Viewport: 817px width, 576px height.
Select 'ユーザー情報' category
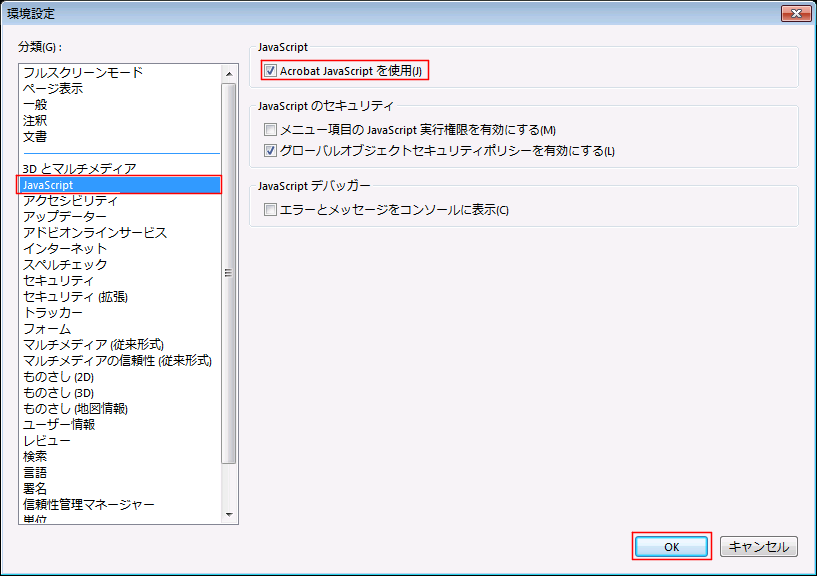(59, 425)
